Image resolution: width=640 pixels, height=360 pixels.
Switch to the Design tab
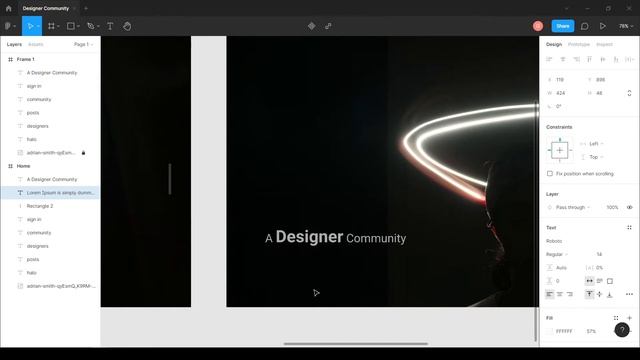[x=554, y=44]
